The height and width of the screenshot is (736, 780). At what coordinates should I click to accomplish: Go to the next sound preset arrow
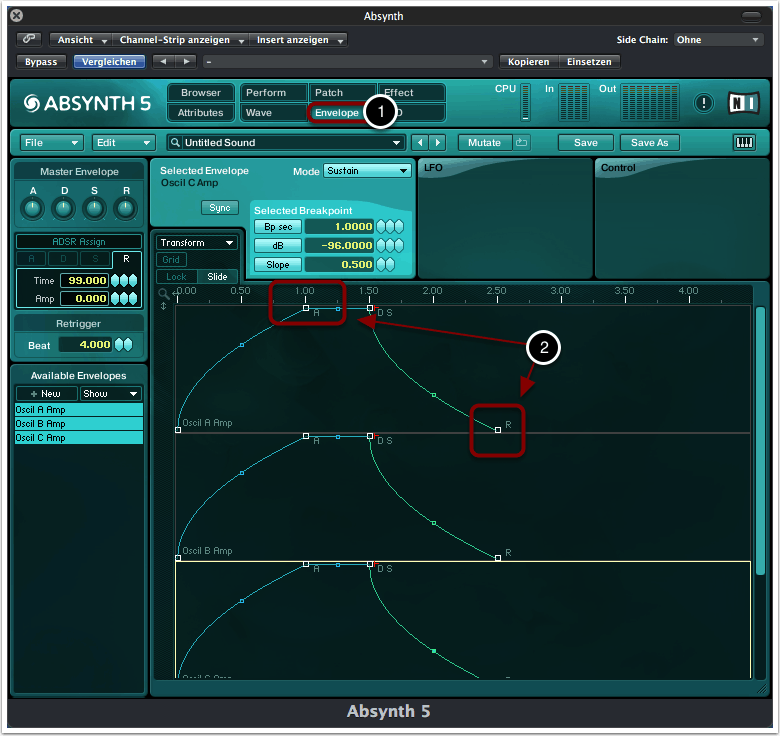(x=438, y=142)
